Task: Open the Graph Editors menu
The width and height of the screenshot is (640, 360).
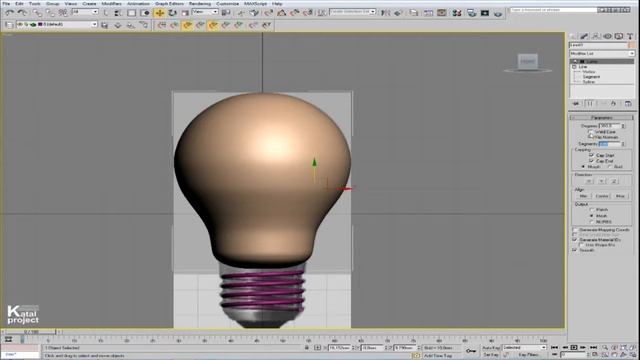Action: [169, 4]
